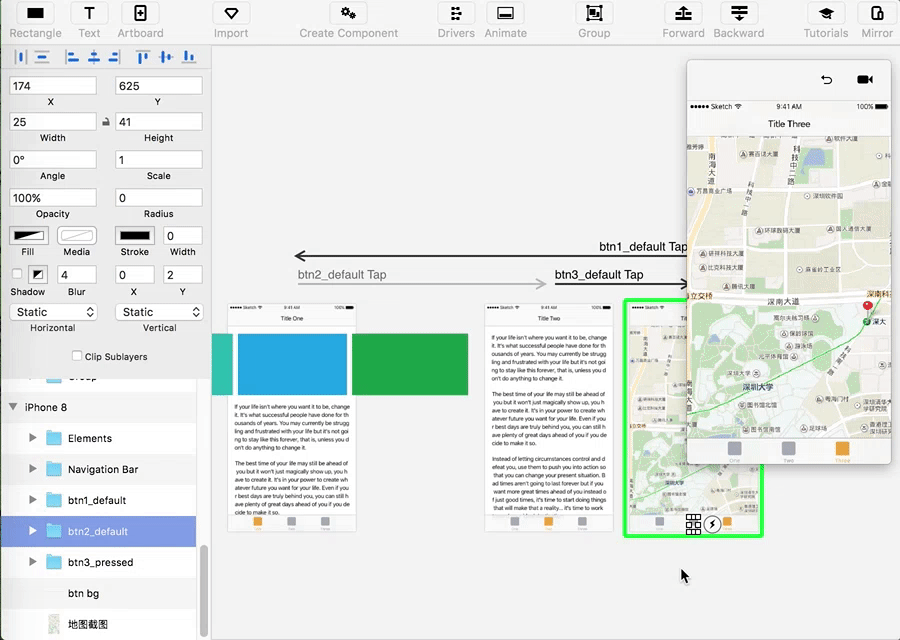
Task: Click distribute horizontally icon
Action: pos(21,57)
